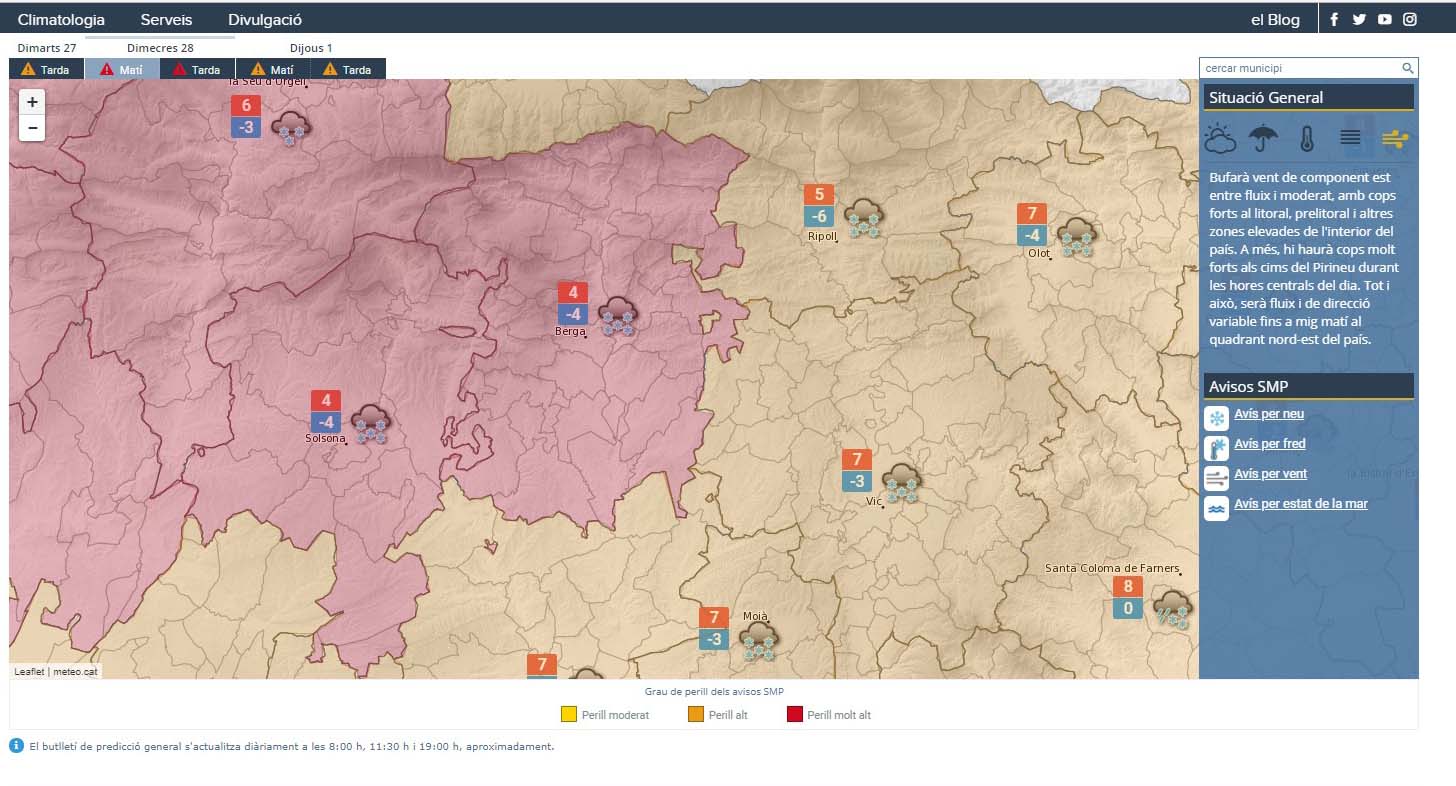Click the cercar municipi search field
The width and height of the screenshot is (1456, 786).
coord(1298,68)
